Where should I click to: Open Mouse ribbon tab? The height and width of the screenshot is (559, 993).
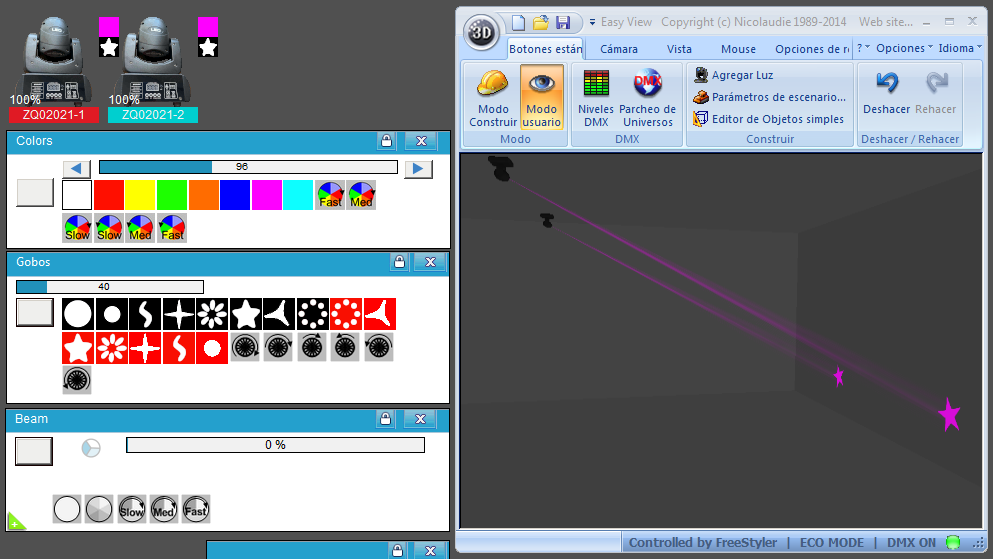(x=738, y=49)
